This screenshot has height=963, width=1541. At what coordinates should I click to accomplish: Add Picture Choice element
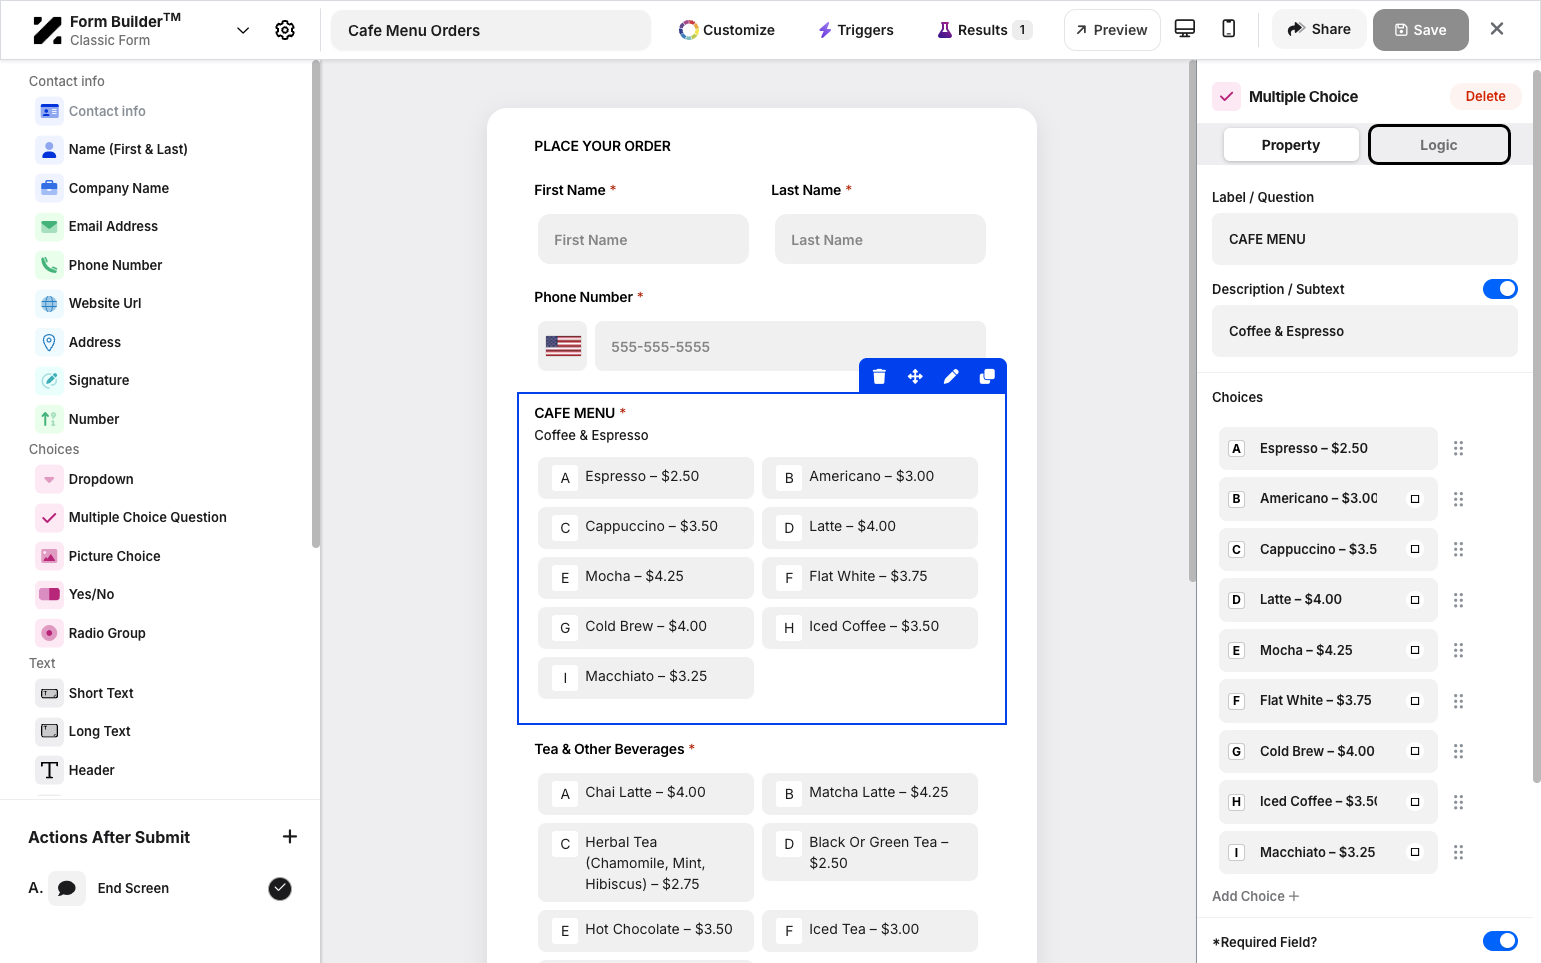click(x=98, y=556)
